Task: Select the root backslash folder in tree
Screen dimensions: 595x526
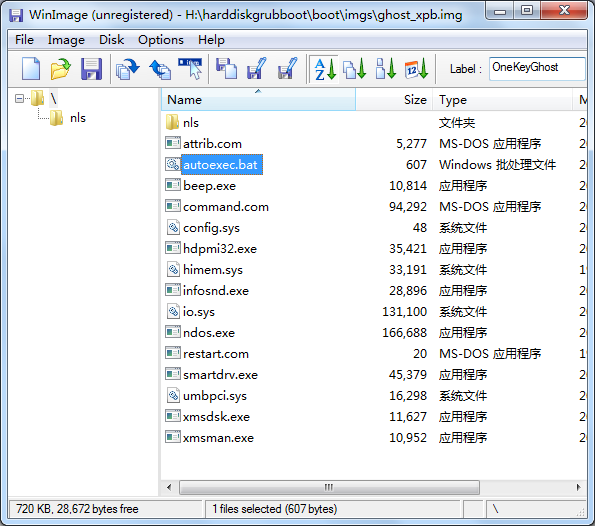Action: click(53, 99)
